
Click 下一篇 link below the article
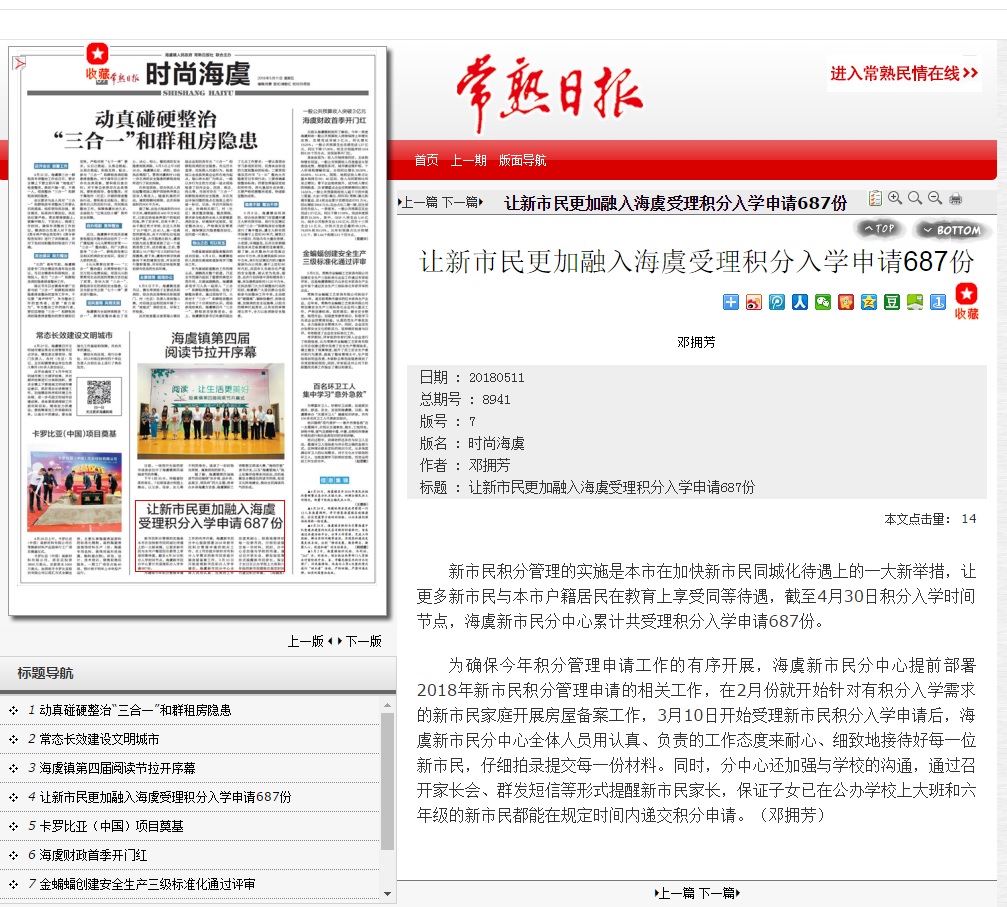click(718, 893)
